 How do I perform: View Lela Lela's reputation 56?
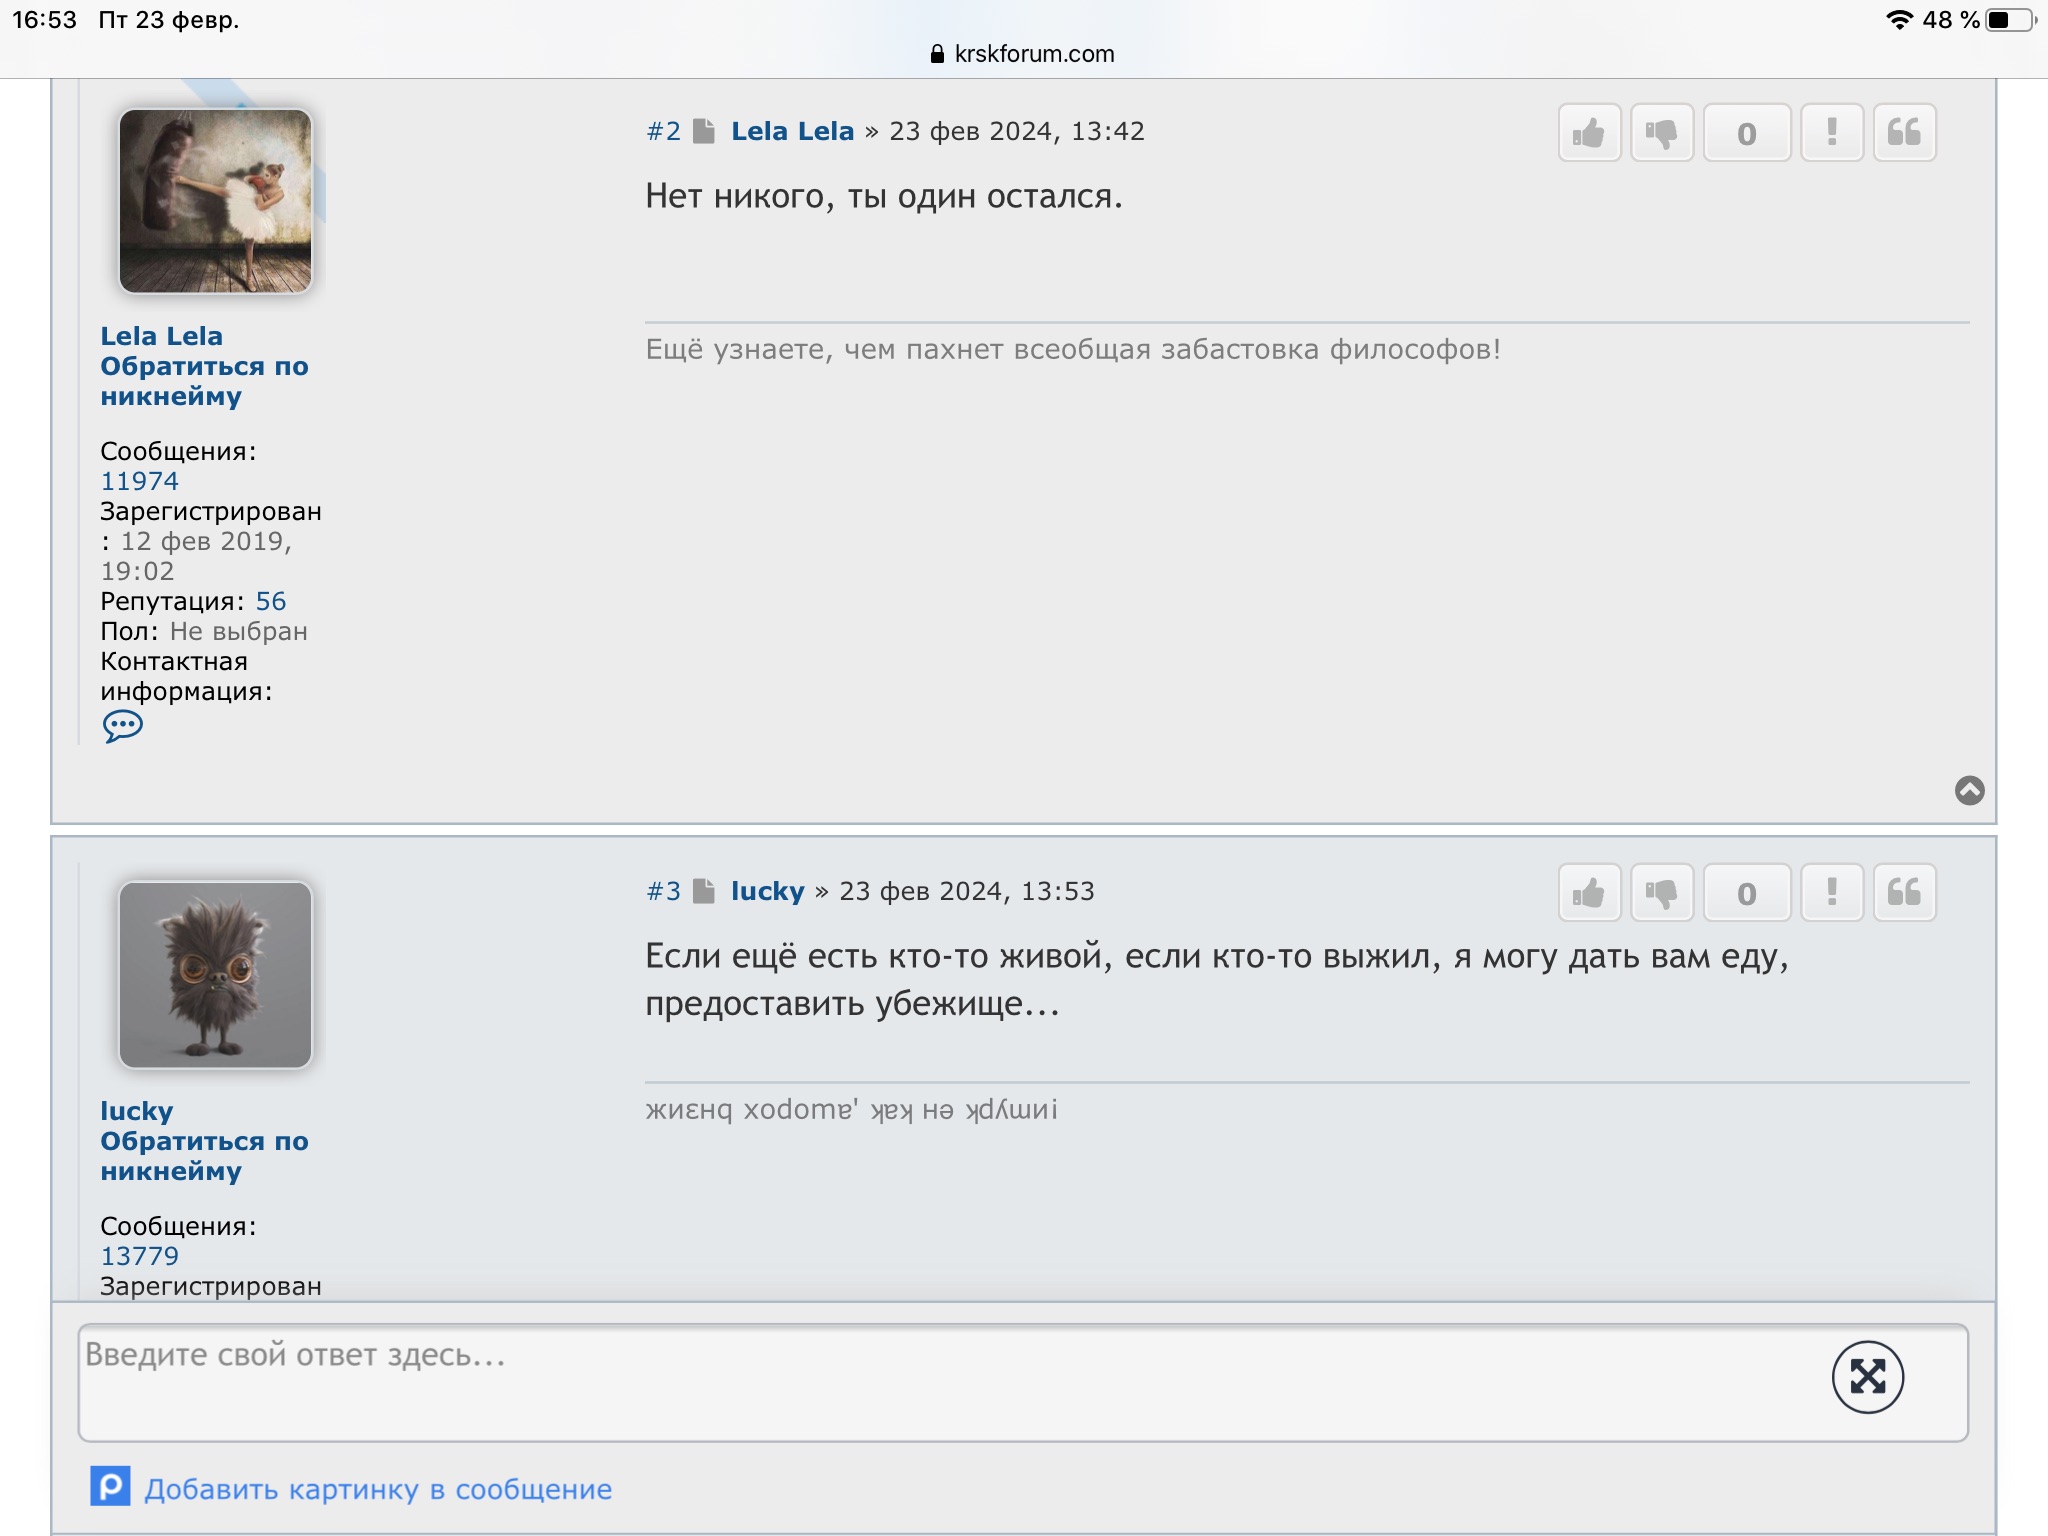(x=271, y=601)
